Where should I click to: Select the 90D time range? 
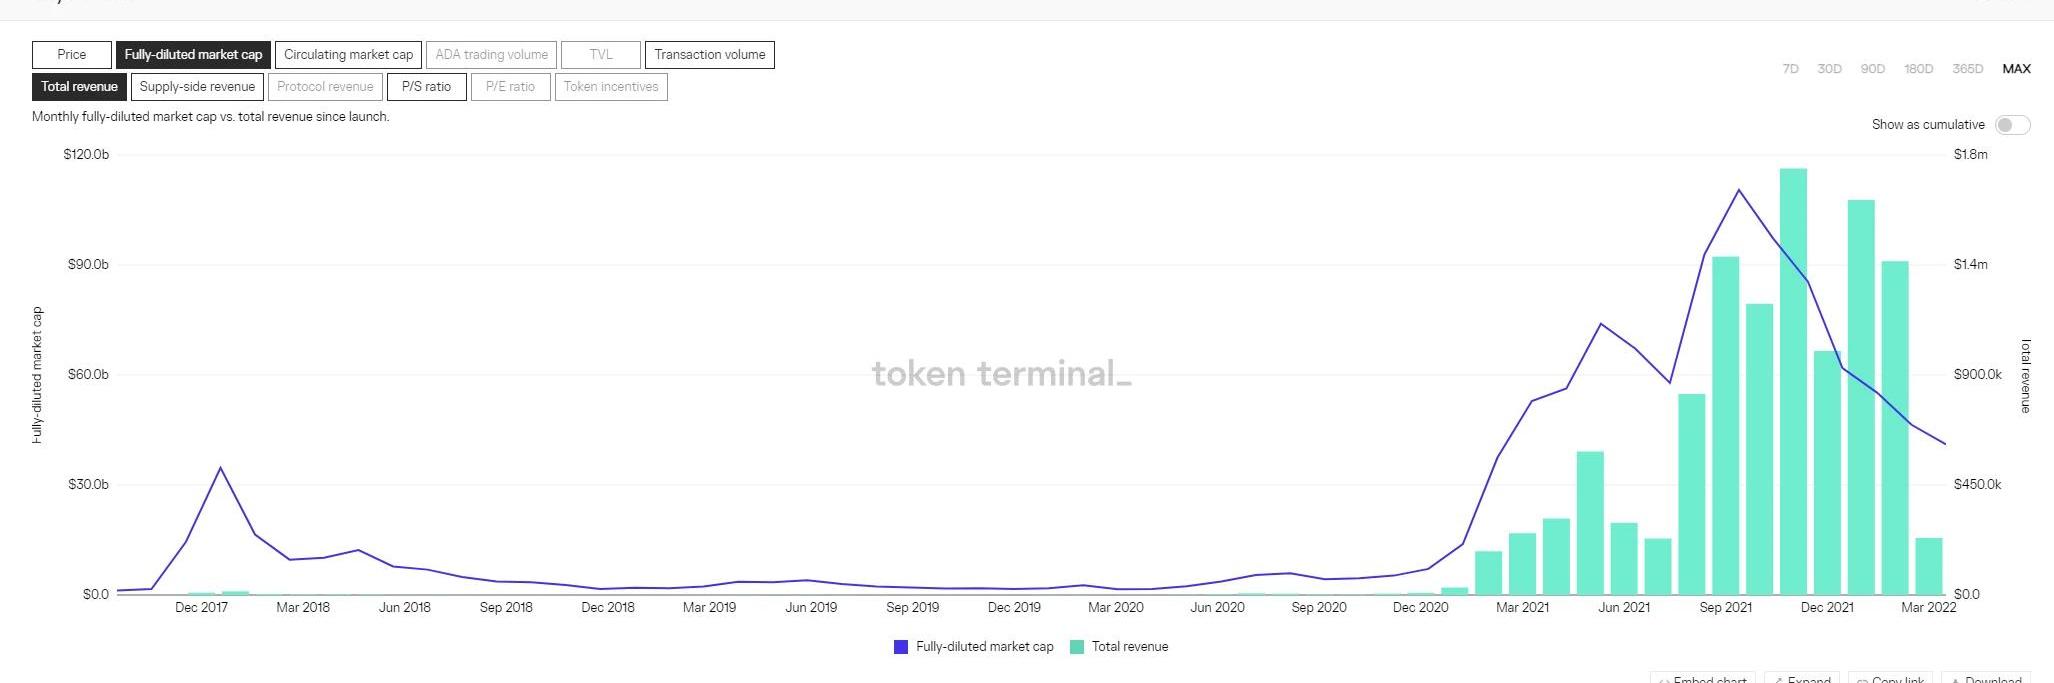1872,69
